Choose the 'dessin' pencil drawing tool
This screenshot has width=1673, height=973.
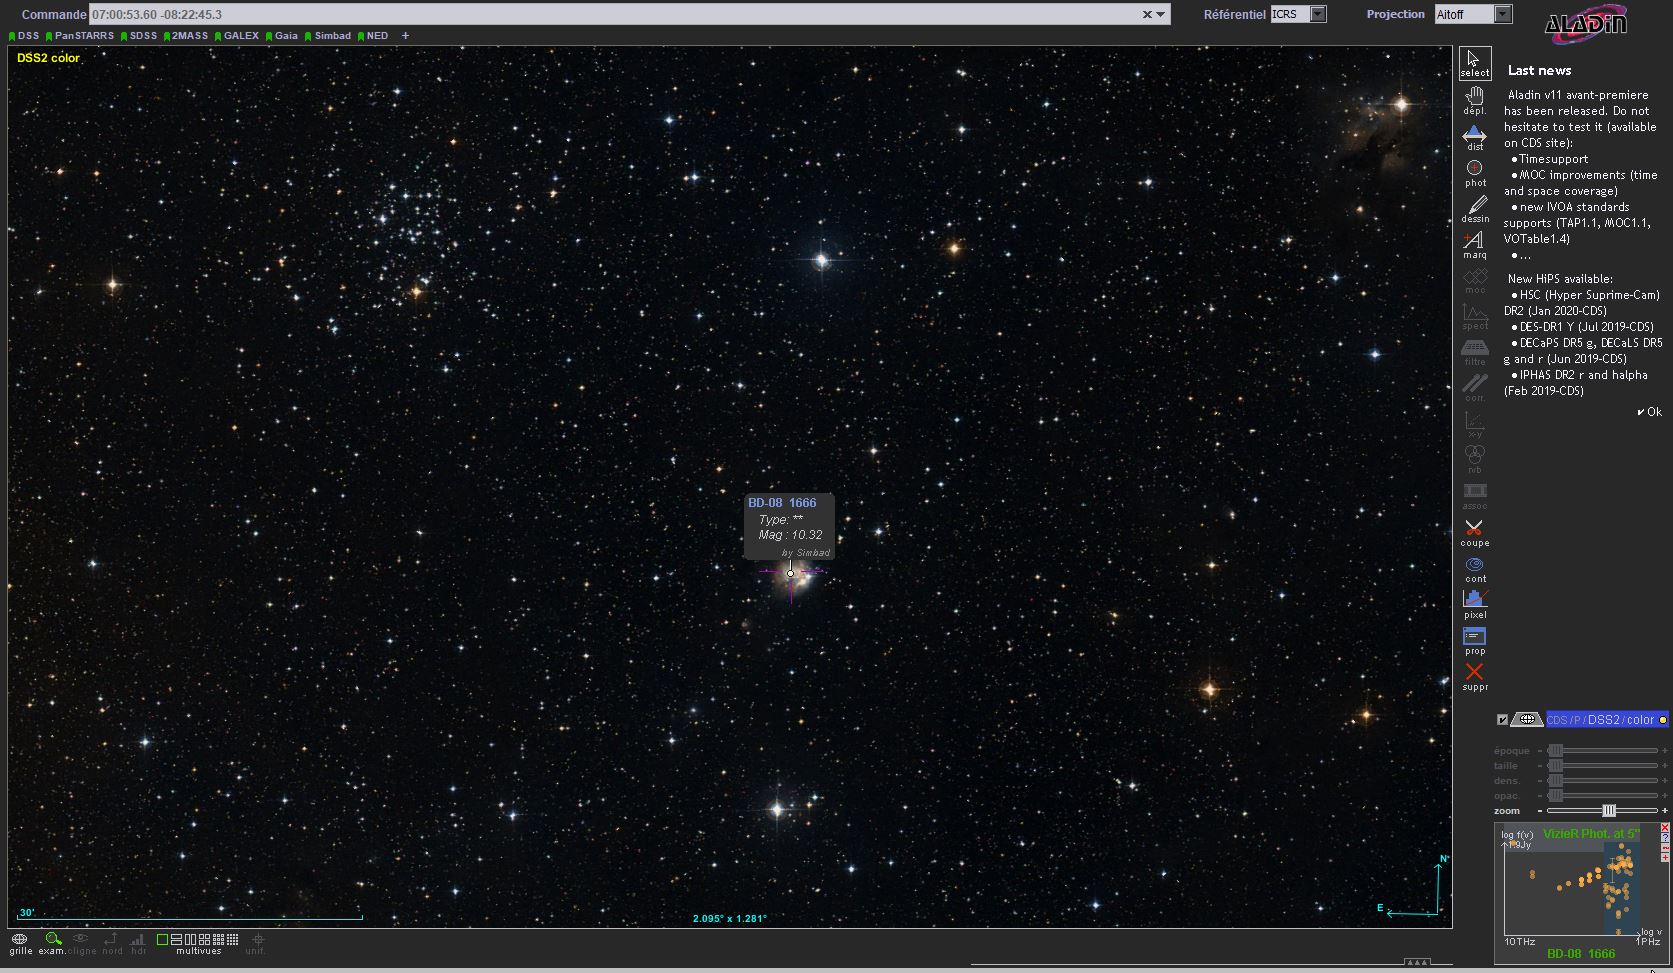coord(1474,207)
